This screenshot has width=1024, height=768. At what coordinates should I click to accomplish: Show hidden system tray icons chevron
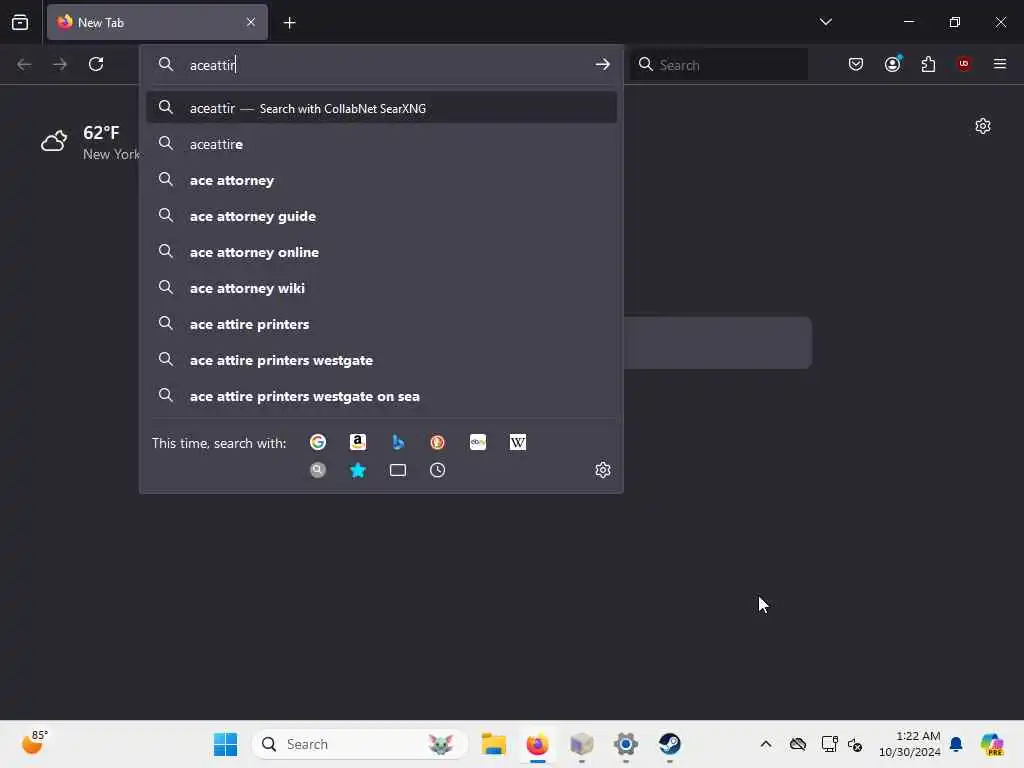766,744
